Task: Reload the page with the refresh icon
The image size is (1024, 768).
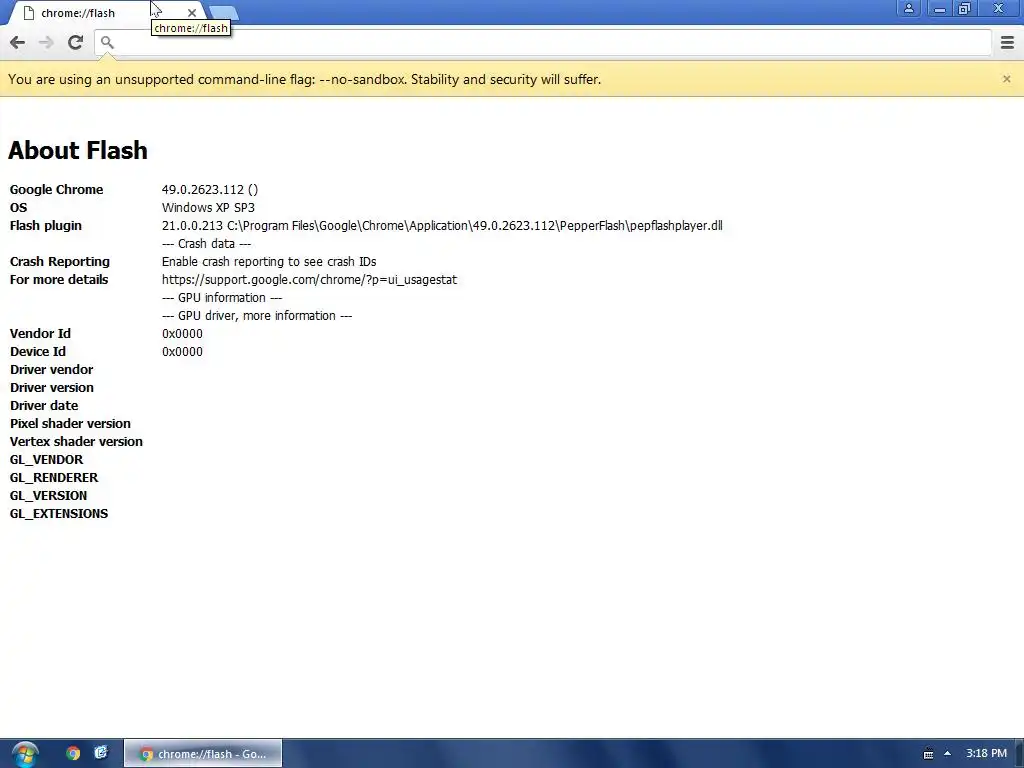Action: tap(75, 42)
